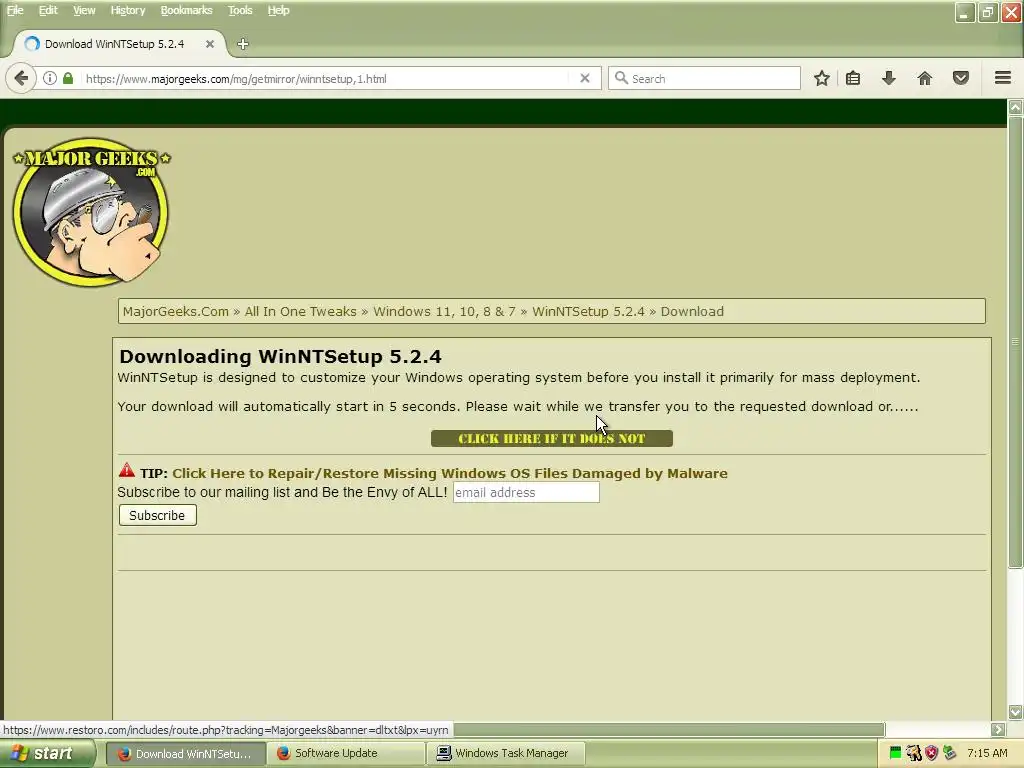The width and height of the screenshot is (1024, 768).
Task: Open the Edit menu
Action: click(x=48, y=10)
